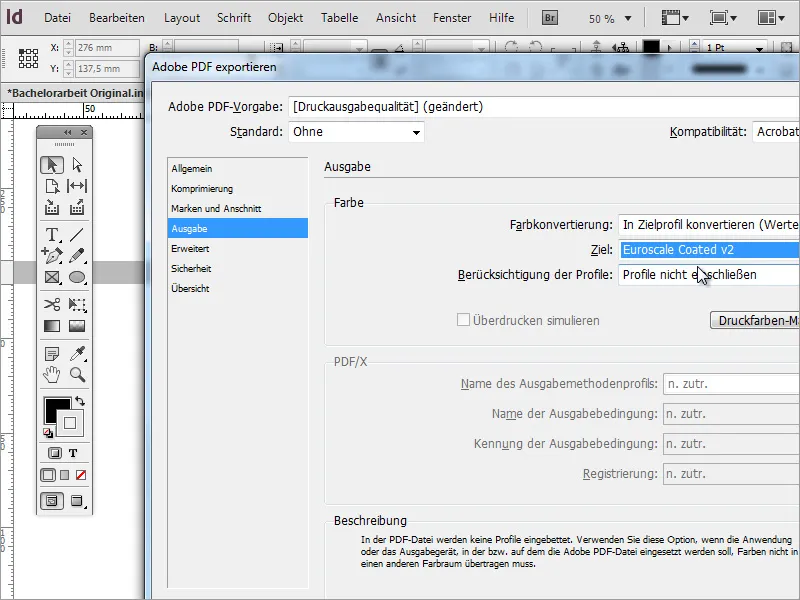Screen dimensions: 800x600
Task: Apply None button with red slash
Action: [81, 475]
